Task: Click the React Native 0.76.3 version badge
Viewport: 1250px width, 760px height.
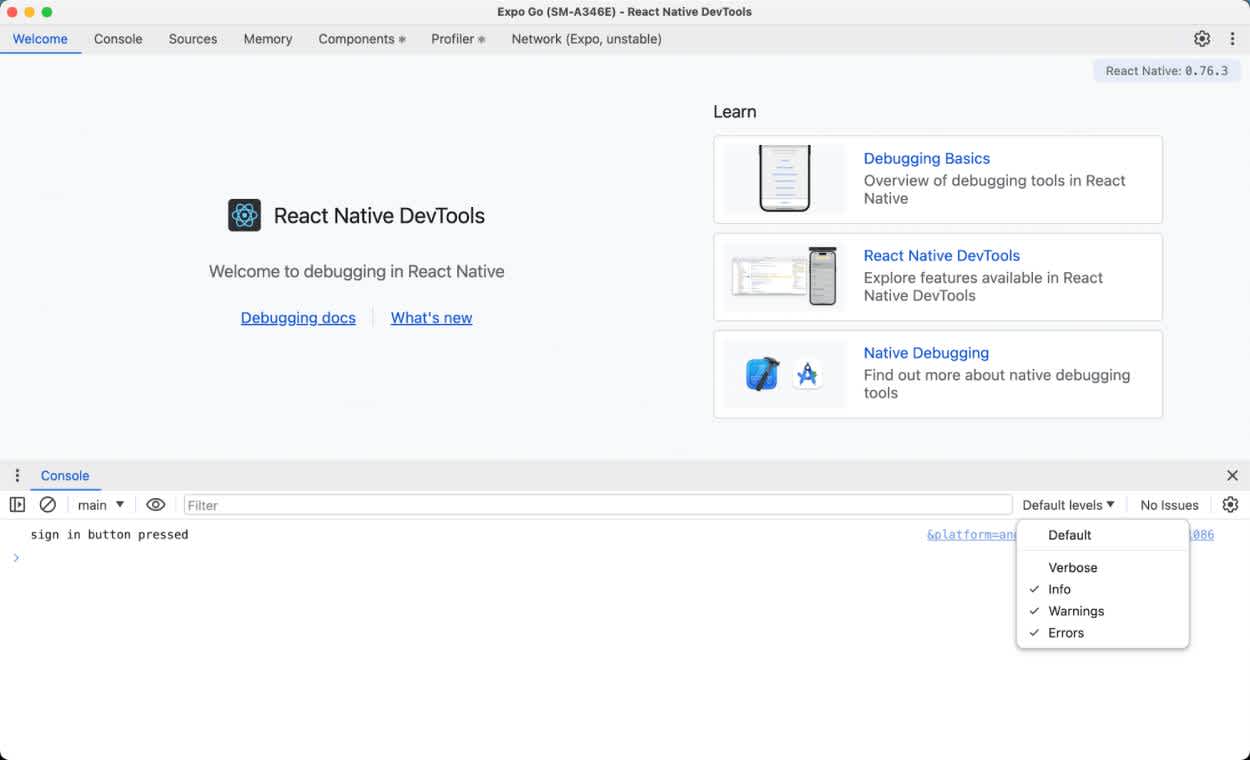Action: (x=1166, y=71)
